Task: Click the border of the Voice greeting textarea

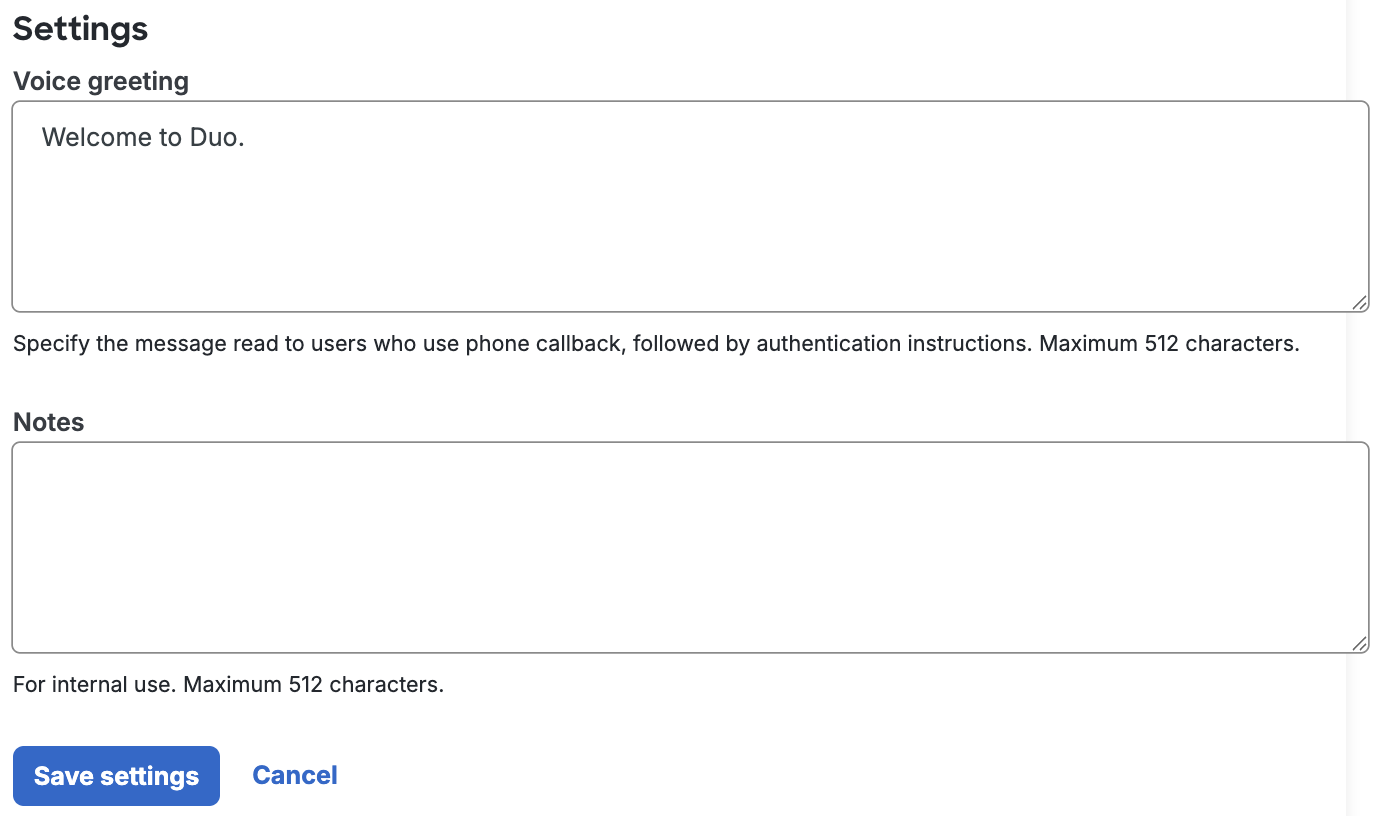Action: pyautogui.click(x=690, y=101)
